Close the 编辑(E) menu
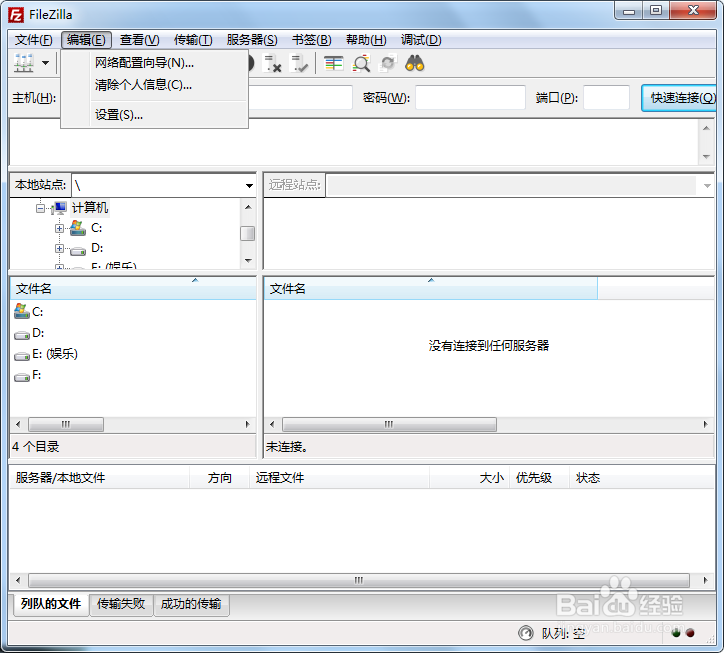Screen dimensions: 724x653 tap(86, 40)
